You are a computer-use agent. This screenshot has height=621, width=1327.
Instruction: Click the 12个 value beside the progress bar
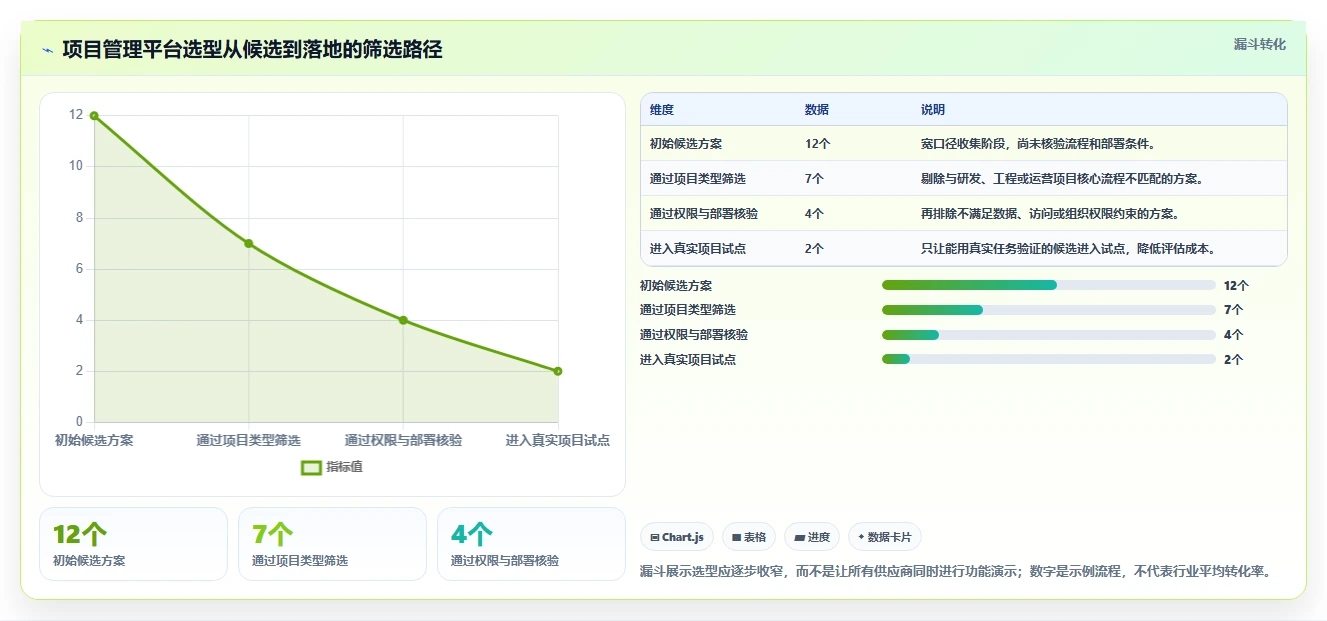[1237, 286]
